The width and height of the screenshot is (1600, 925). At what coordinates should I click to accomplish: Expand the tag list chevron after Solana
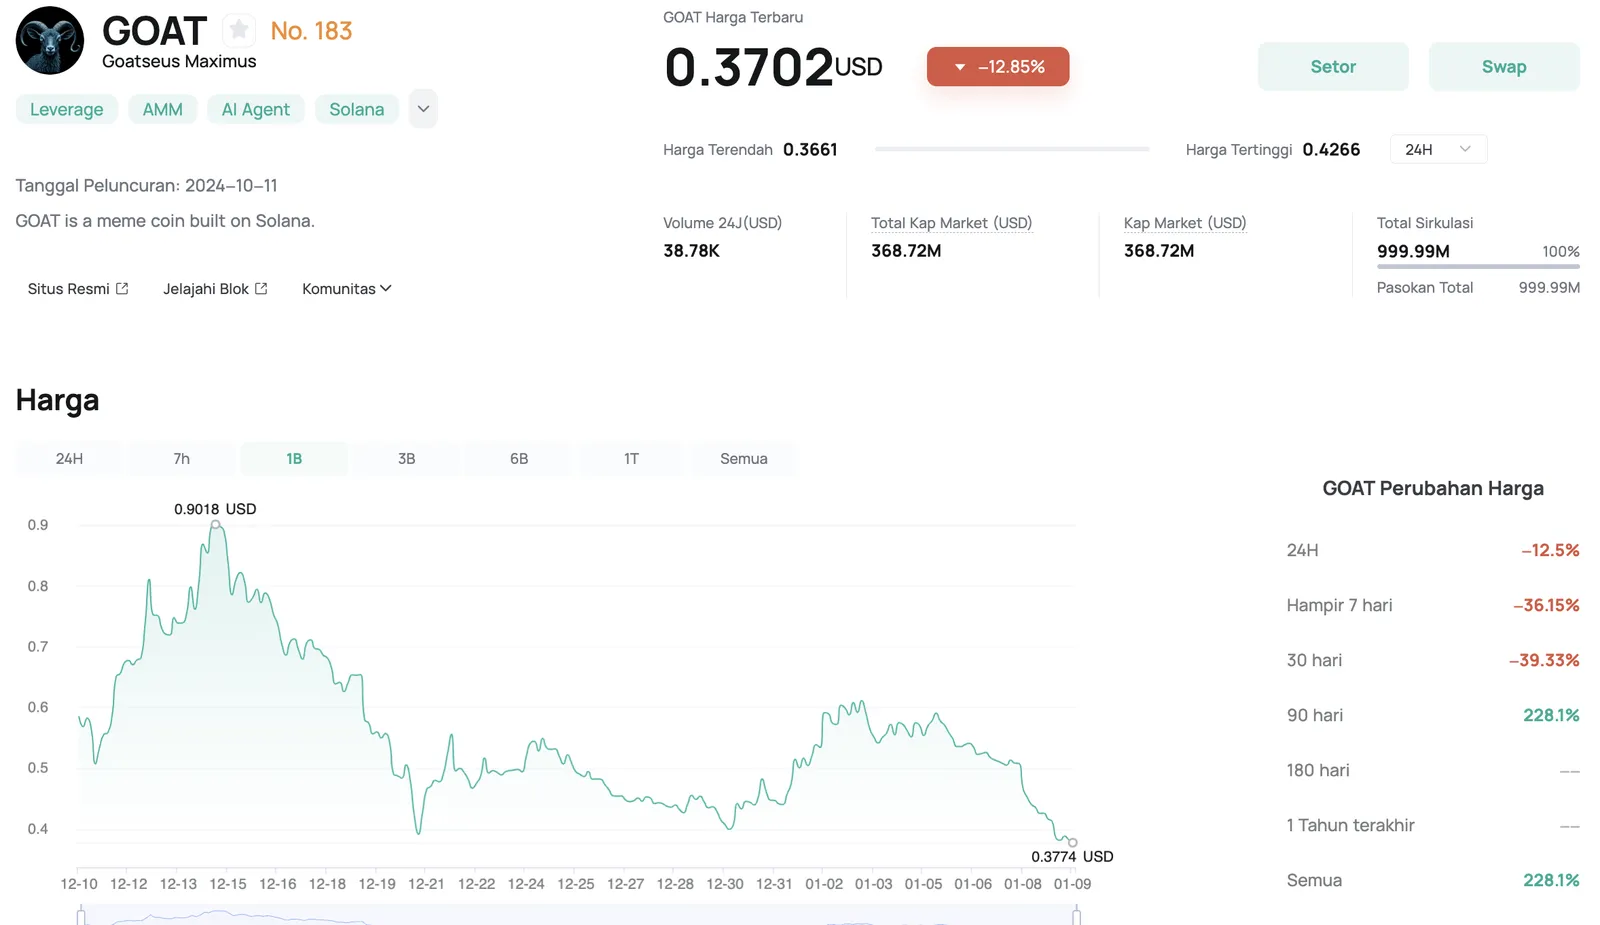[423, 109]
